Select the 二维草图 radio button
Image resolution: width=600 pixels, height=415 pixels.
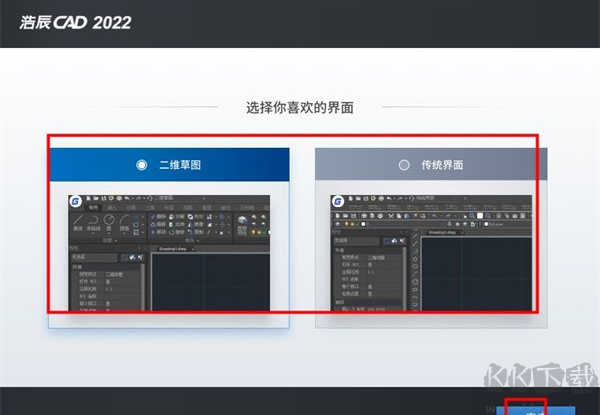click(x=141, y=164)
